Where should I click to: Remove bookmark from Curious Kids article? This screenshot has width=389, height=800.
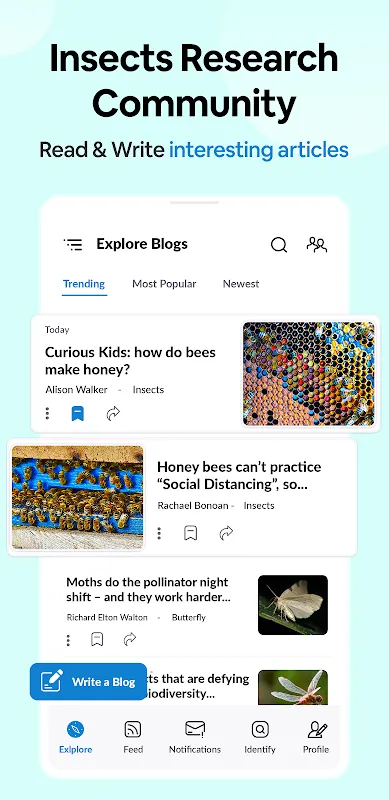[77, 413]
